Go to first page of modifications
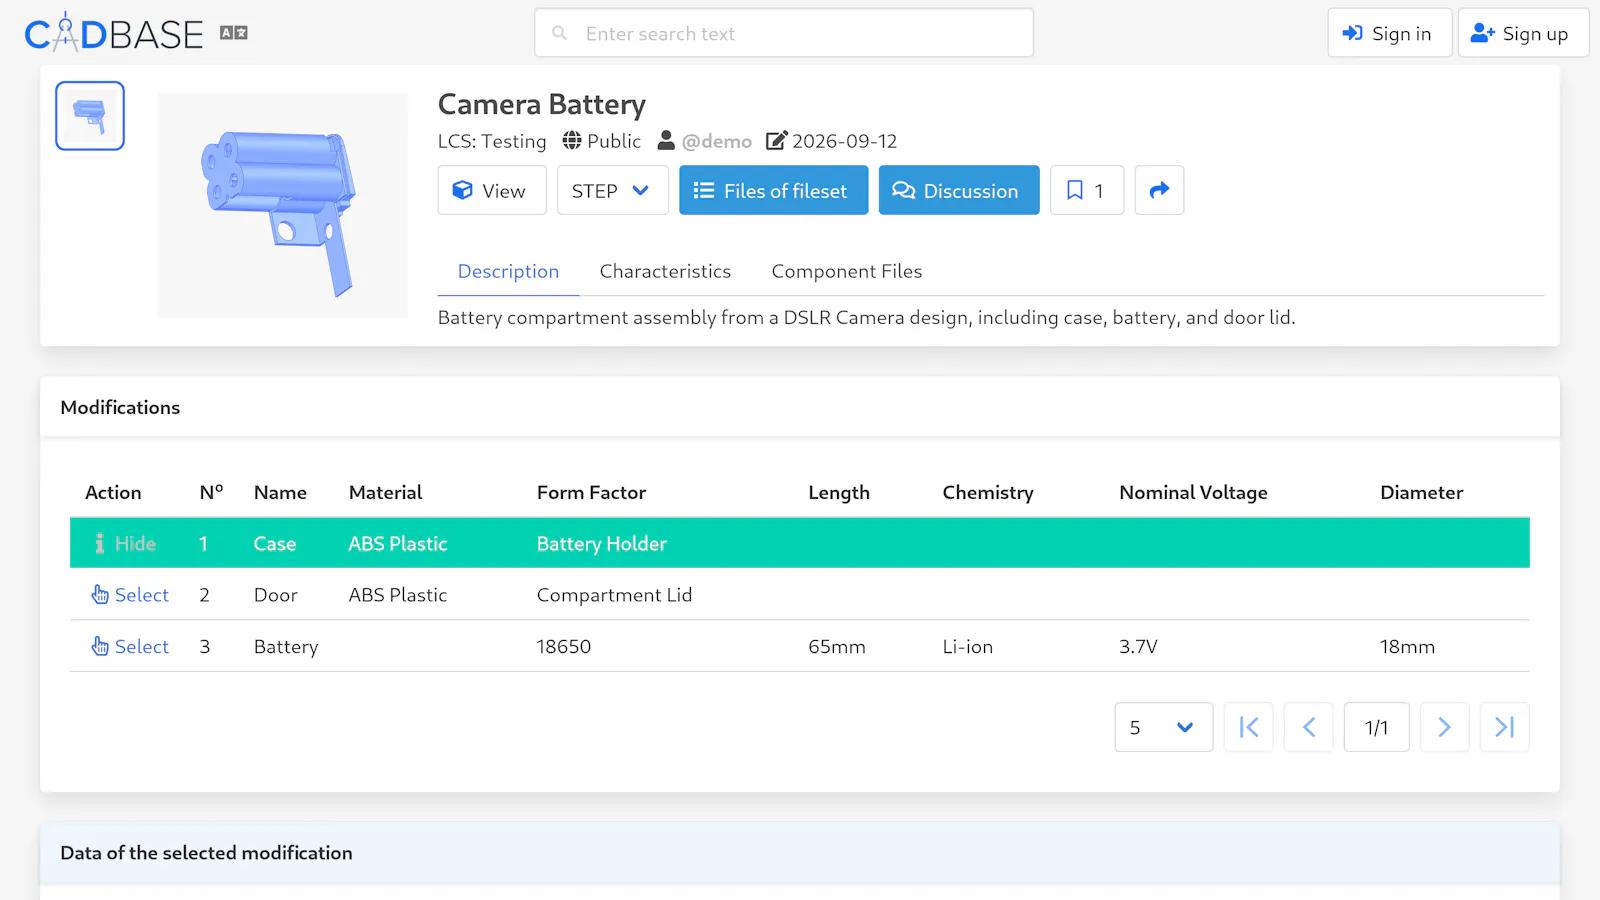Viewport: 1600px width, 900px height. coord(1249,727)
